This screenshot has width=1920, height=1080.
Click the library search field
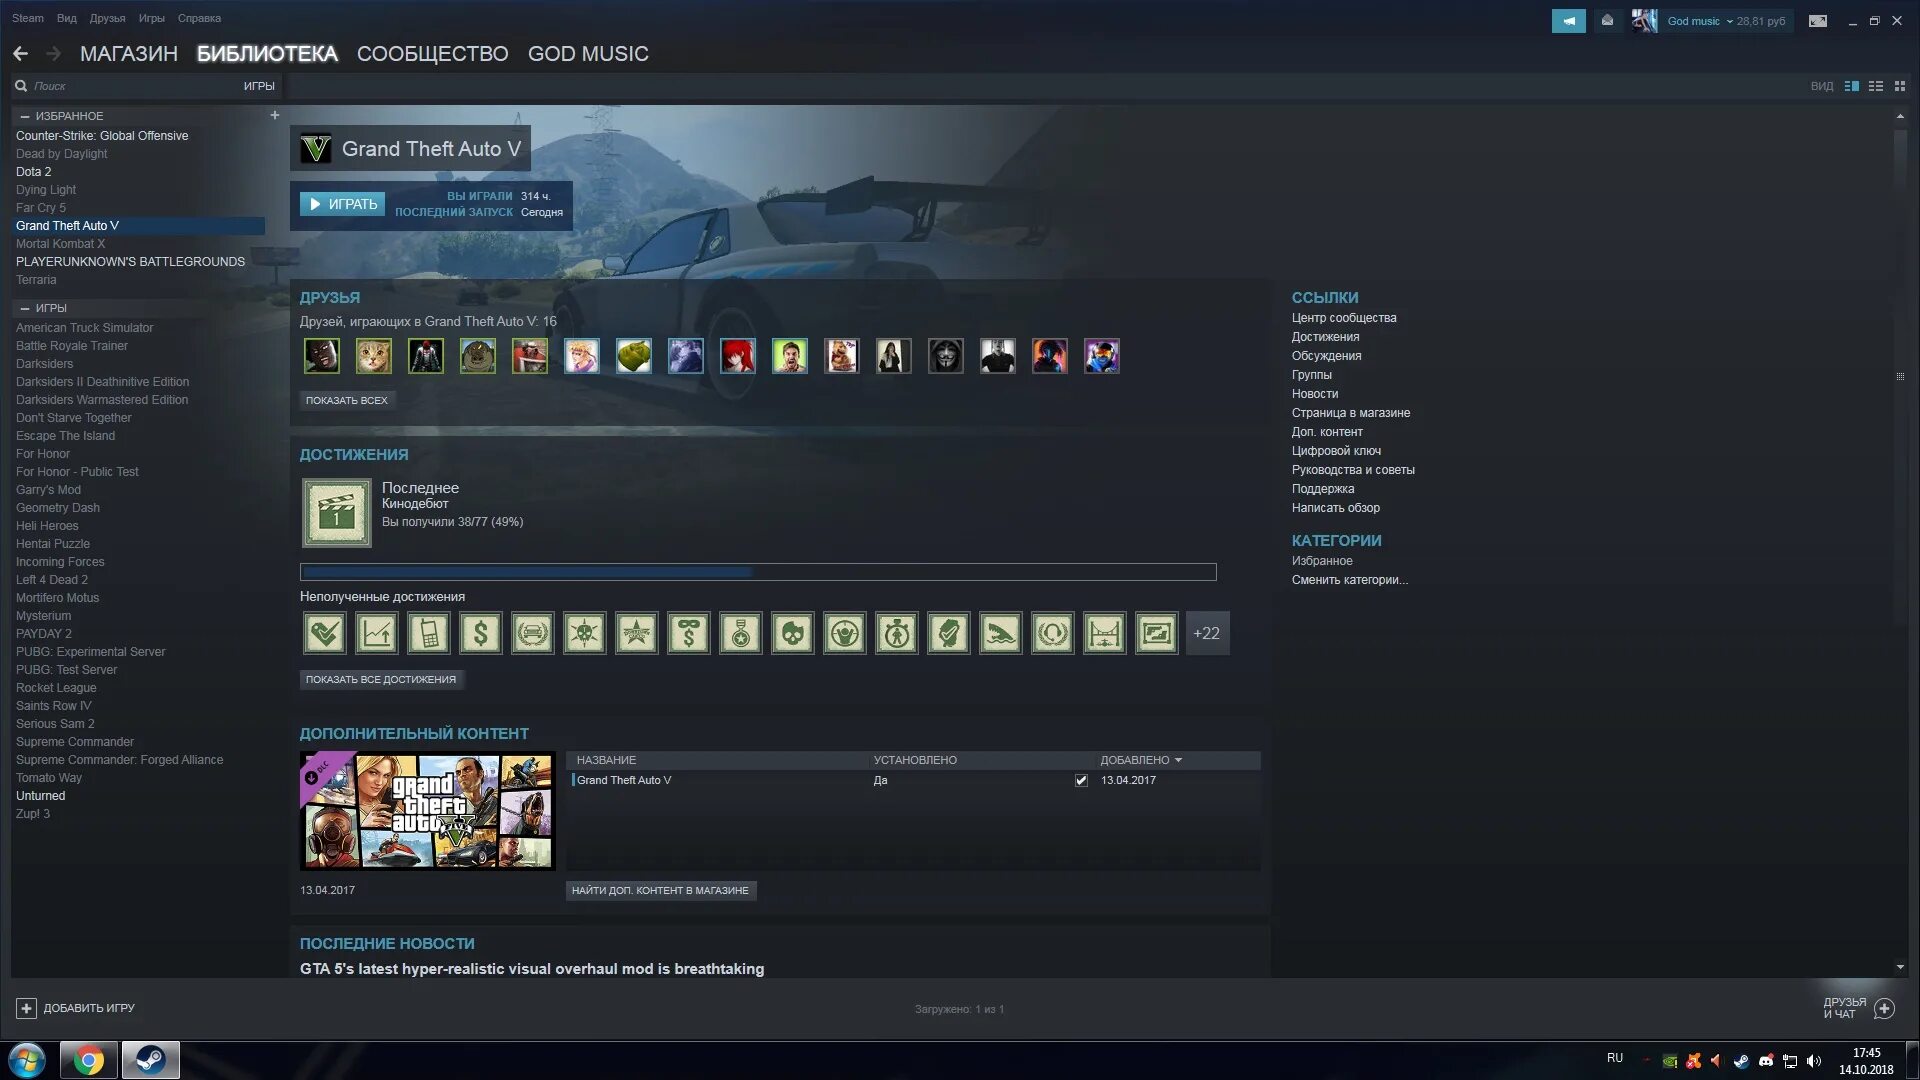click(x=130, y=86)
